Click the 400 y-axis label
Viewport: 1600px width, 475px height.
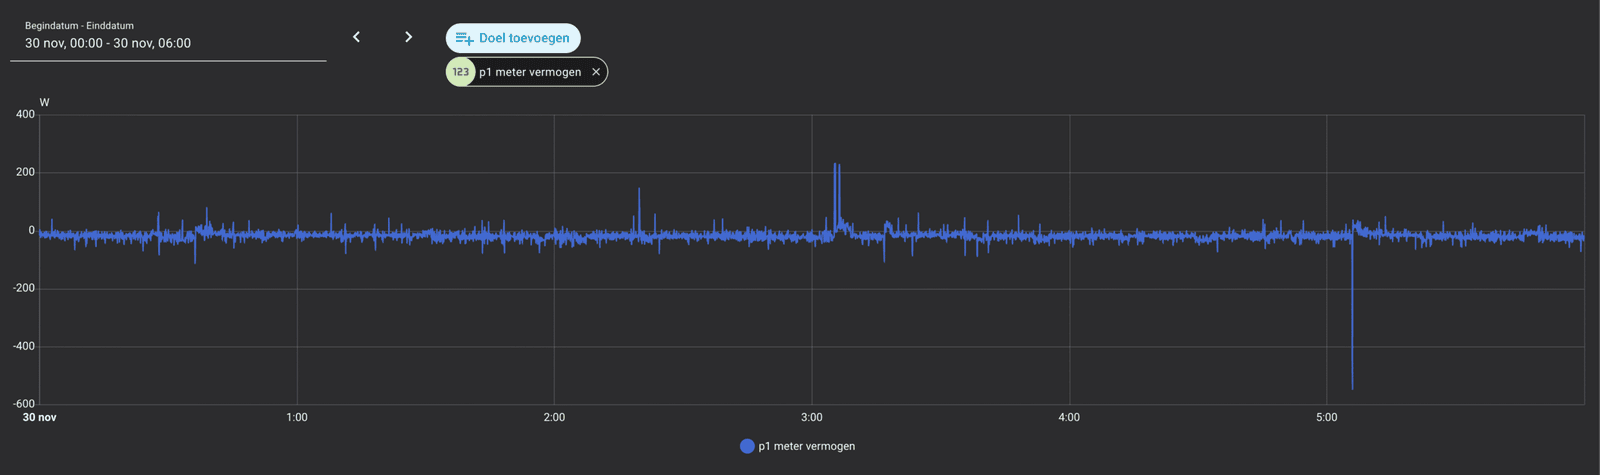coord(25,115)
